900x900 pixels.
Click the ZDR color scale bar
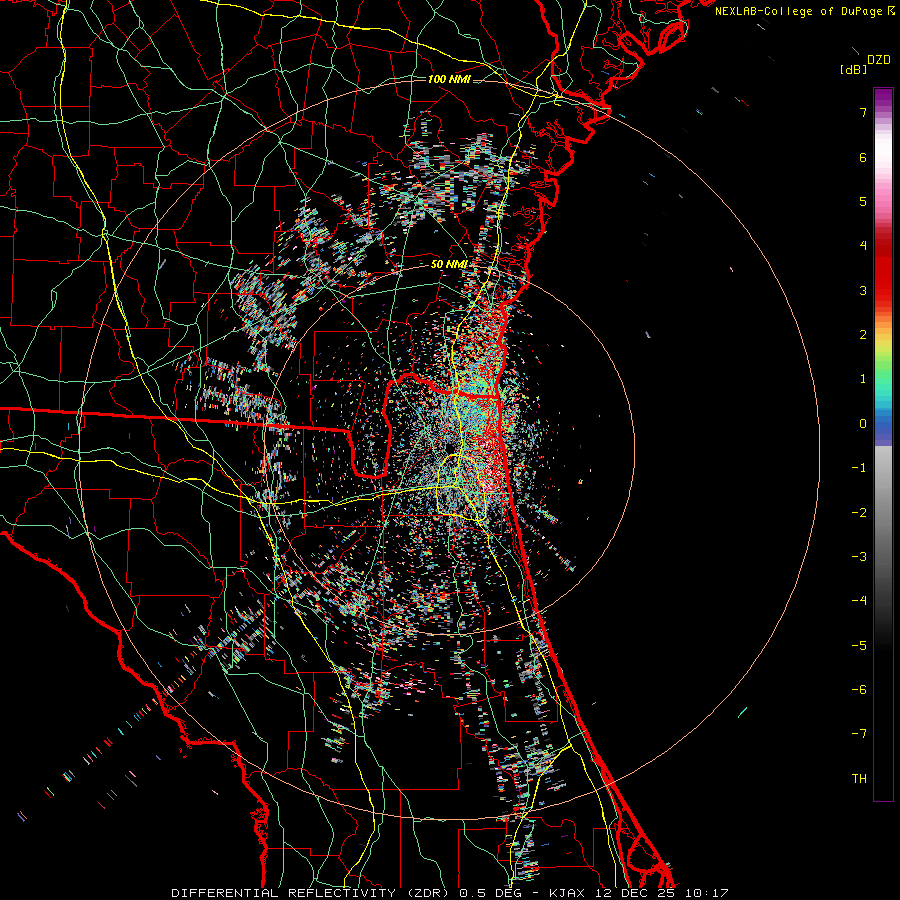click(x=883, y=444)
